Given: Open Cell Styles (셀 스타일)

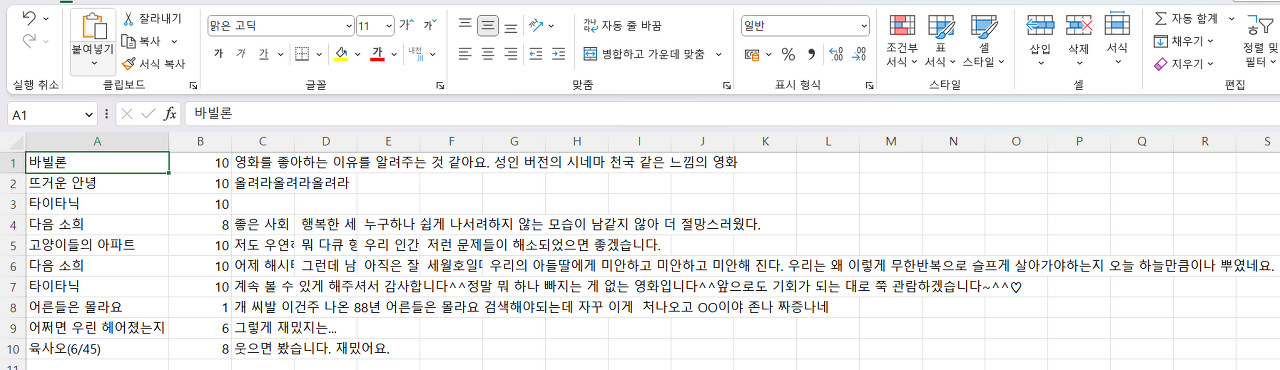Looking at the screenshot, I should pos(984,41).
